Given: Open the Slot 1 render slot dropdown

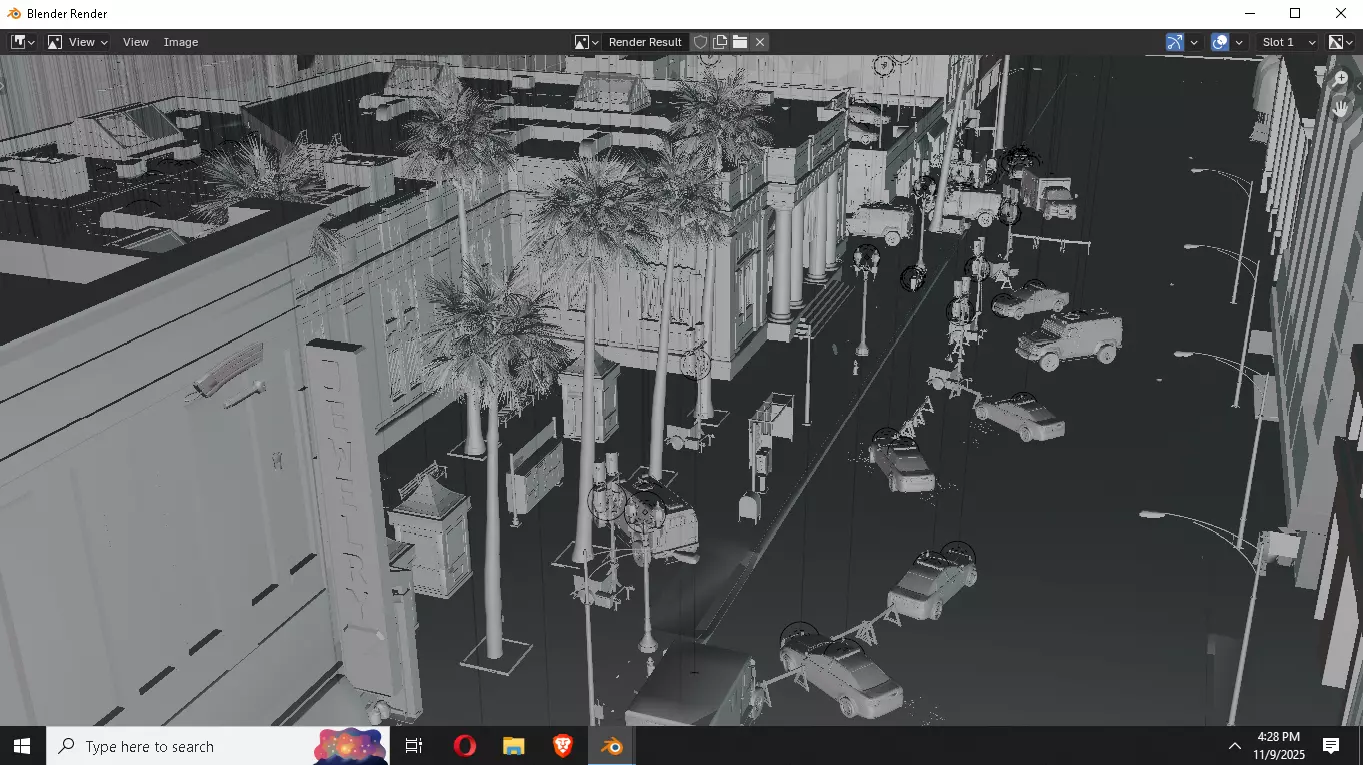Looking at the screenshot, I should tap(1288, 42).
